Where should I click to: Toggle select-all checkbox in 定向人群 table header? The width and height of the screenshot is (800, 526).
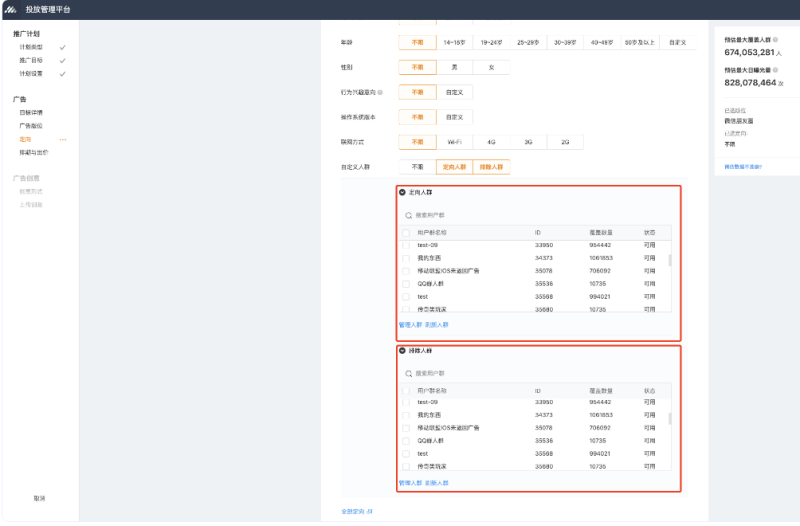[x=406, y=232]
